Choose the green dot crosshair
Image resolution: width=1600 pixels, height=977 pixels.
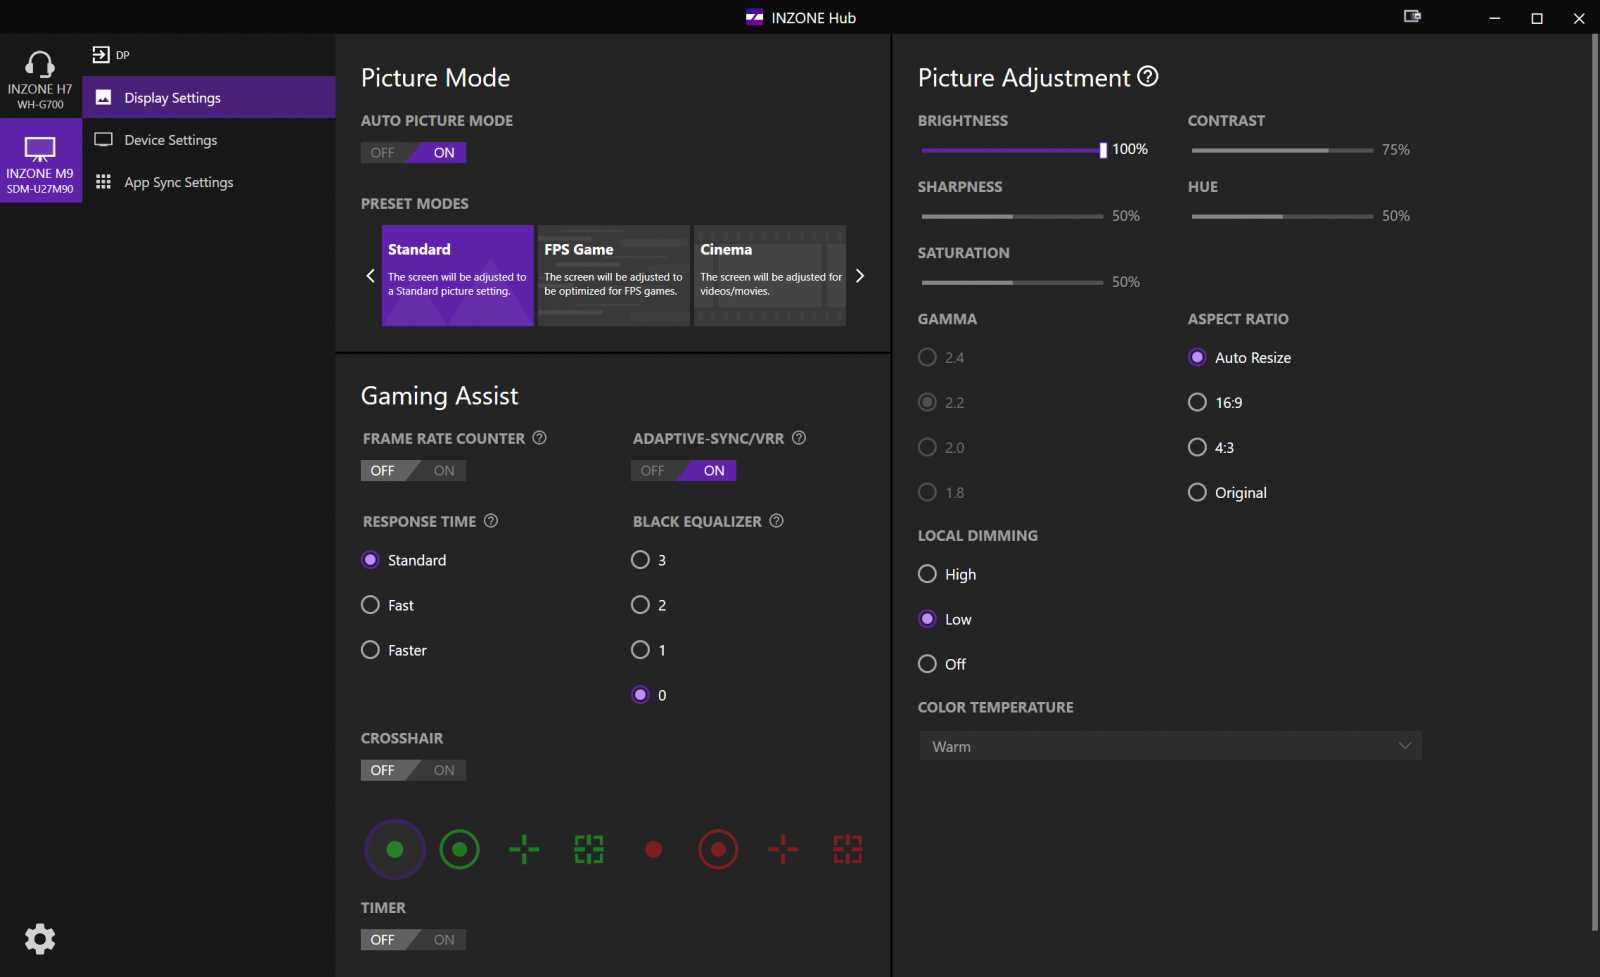coord(395,850)
